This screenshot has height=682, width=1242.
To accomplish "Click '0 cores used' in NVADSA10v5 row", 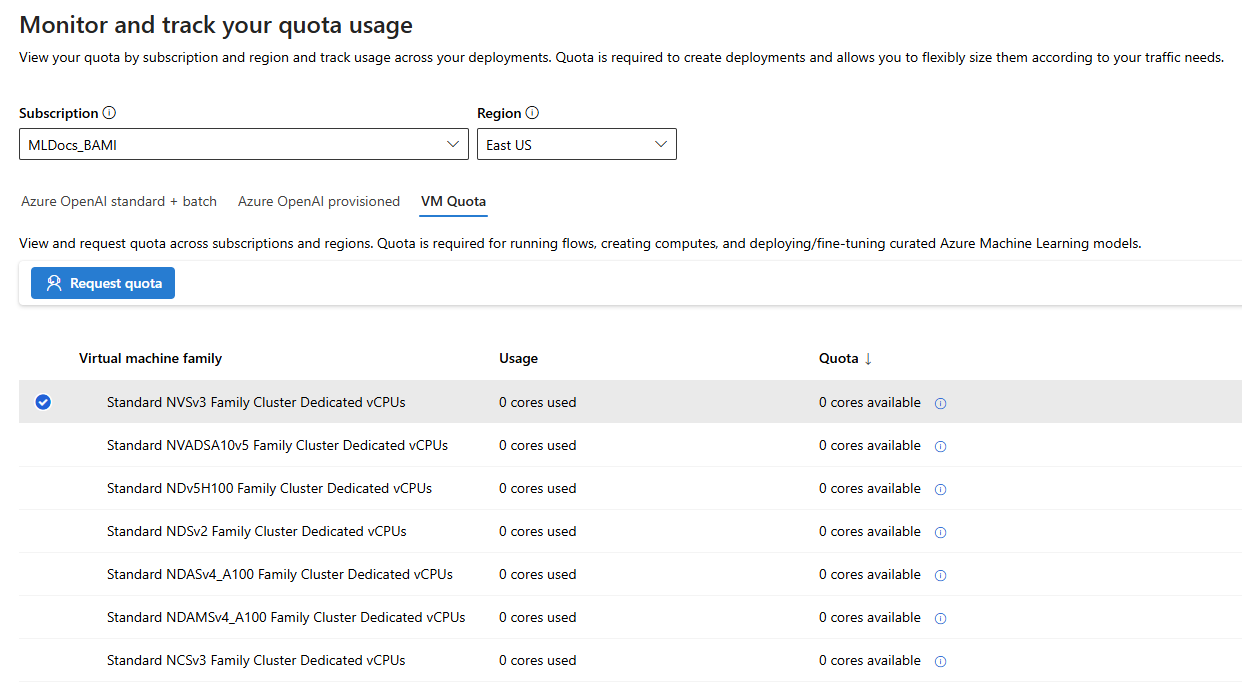I will (x=538, y=445).
